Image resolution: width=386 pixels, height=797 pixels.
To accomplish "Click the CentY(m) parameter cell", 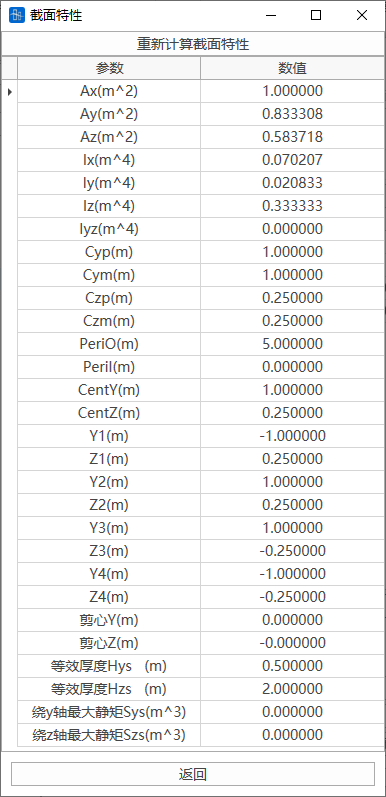I will (x=109, y=390).
